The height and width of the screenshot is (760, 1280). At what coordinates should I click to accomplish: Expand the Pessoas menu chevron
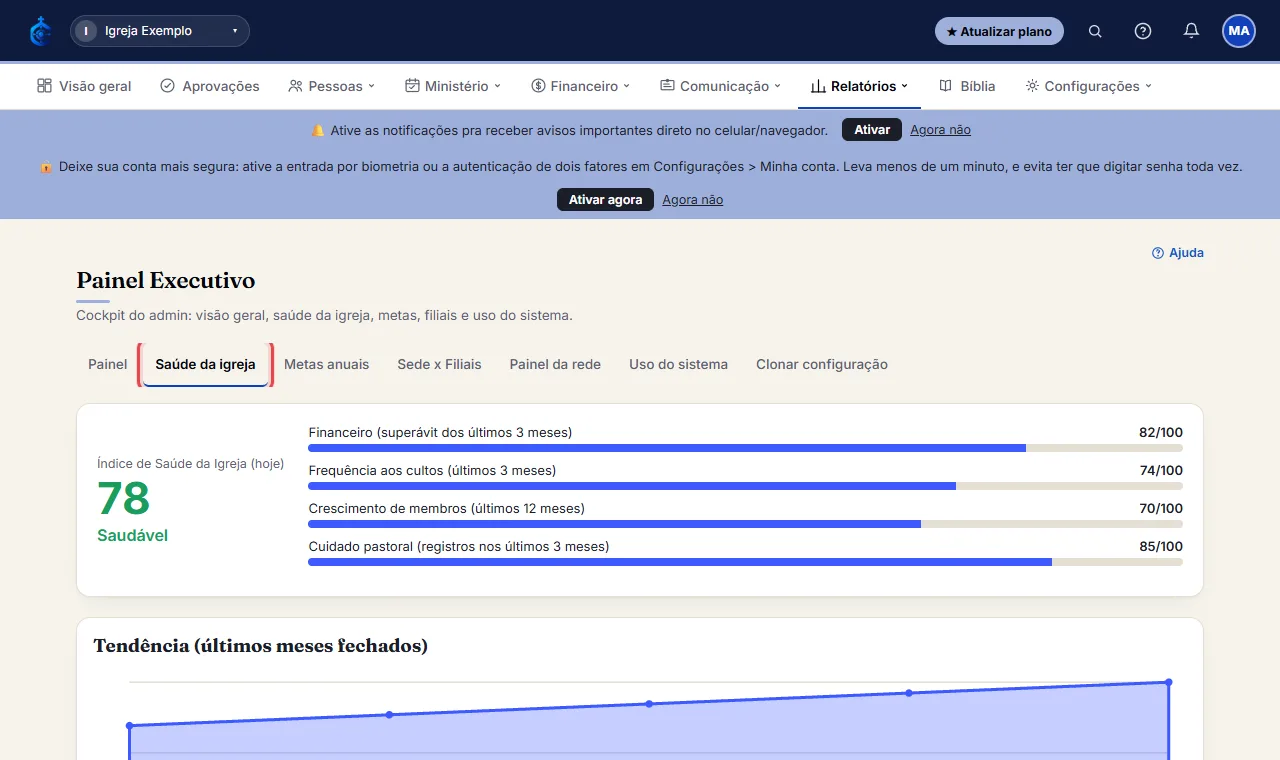[x=371, y=86]
